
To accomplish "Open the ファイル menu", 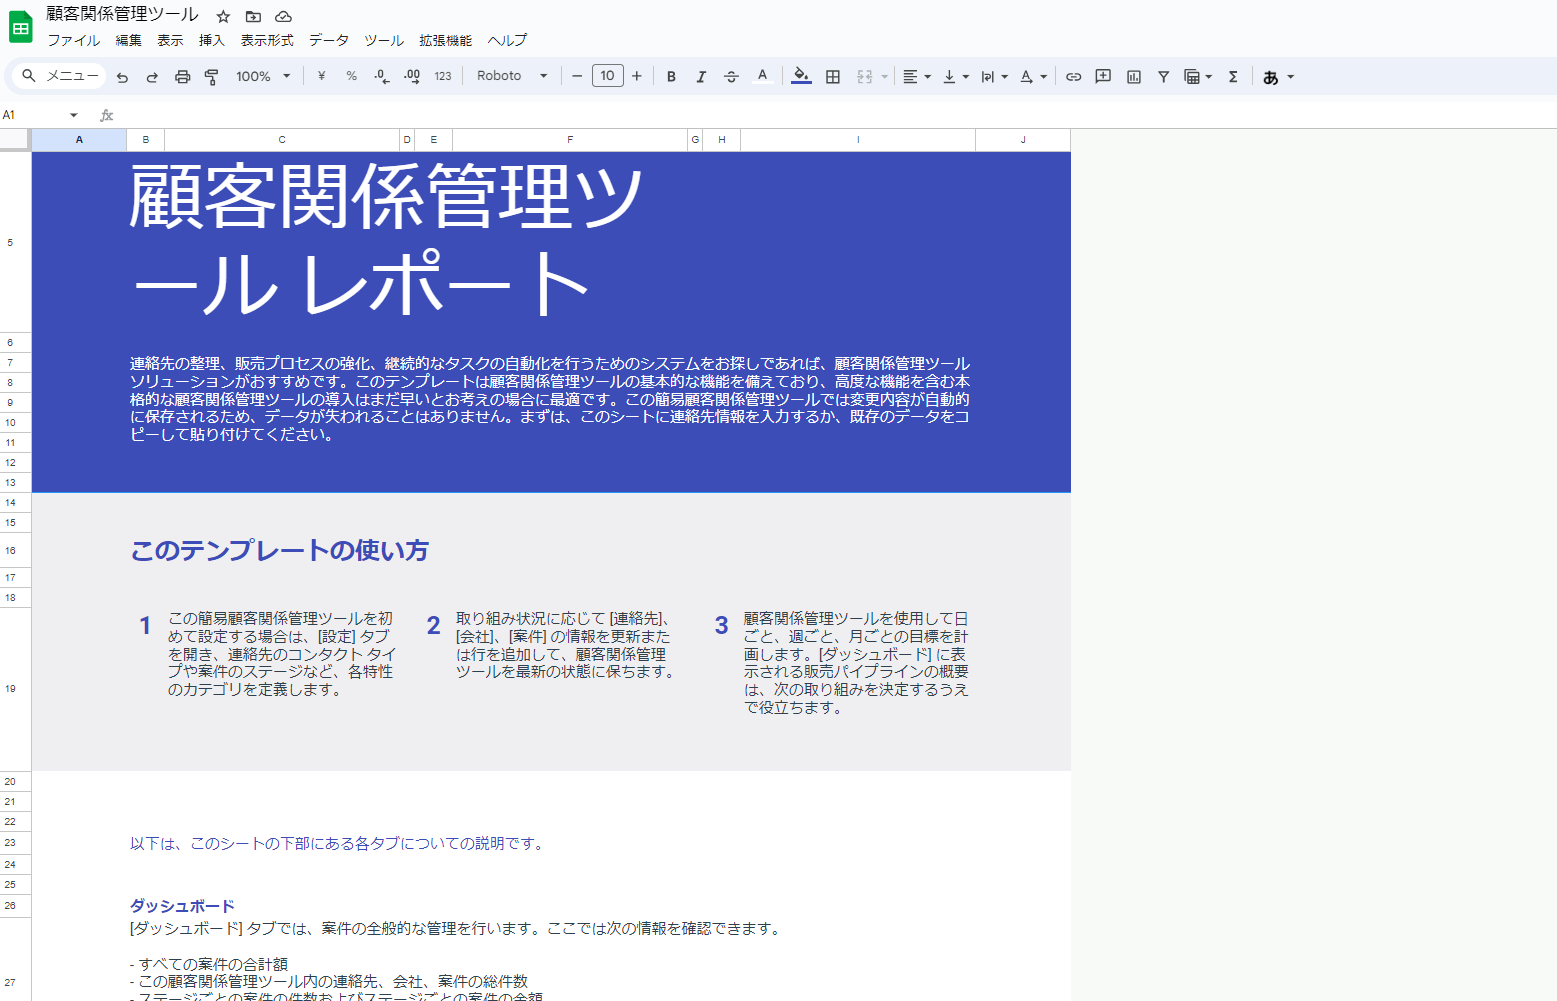I will tap(73, 40).
